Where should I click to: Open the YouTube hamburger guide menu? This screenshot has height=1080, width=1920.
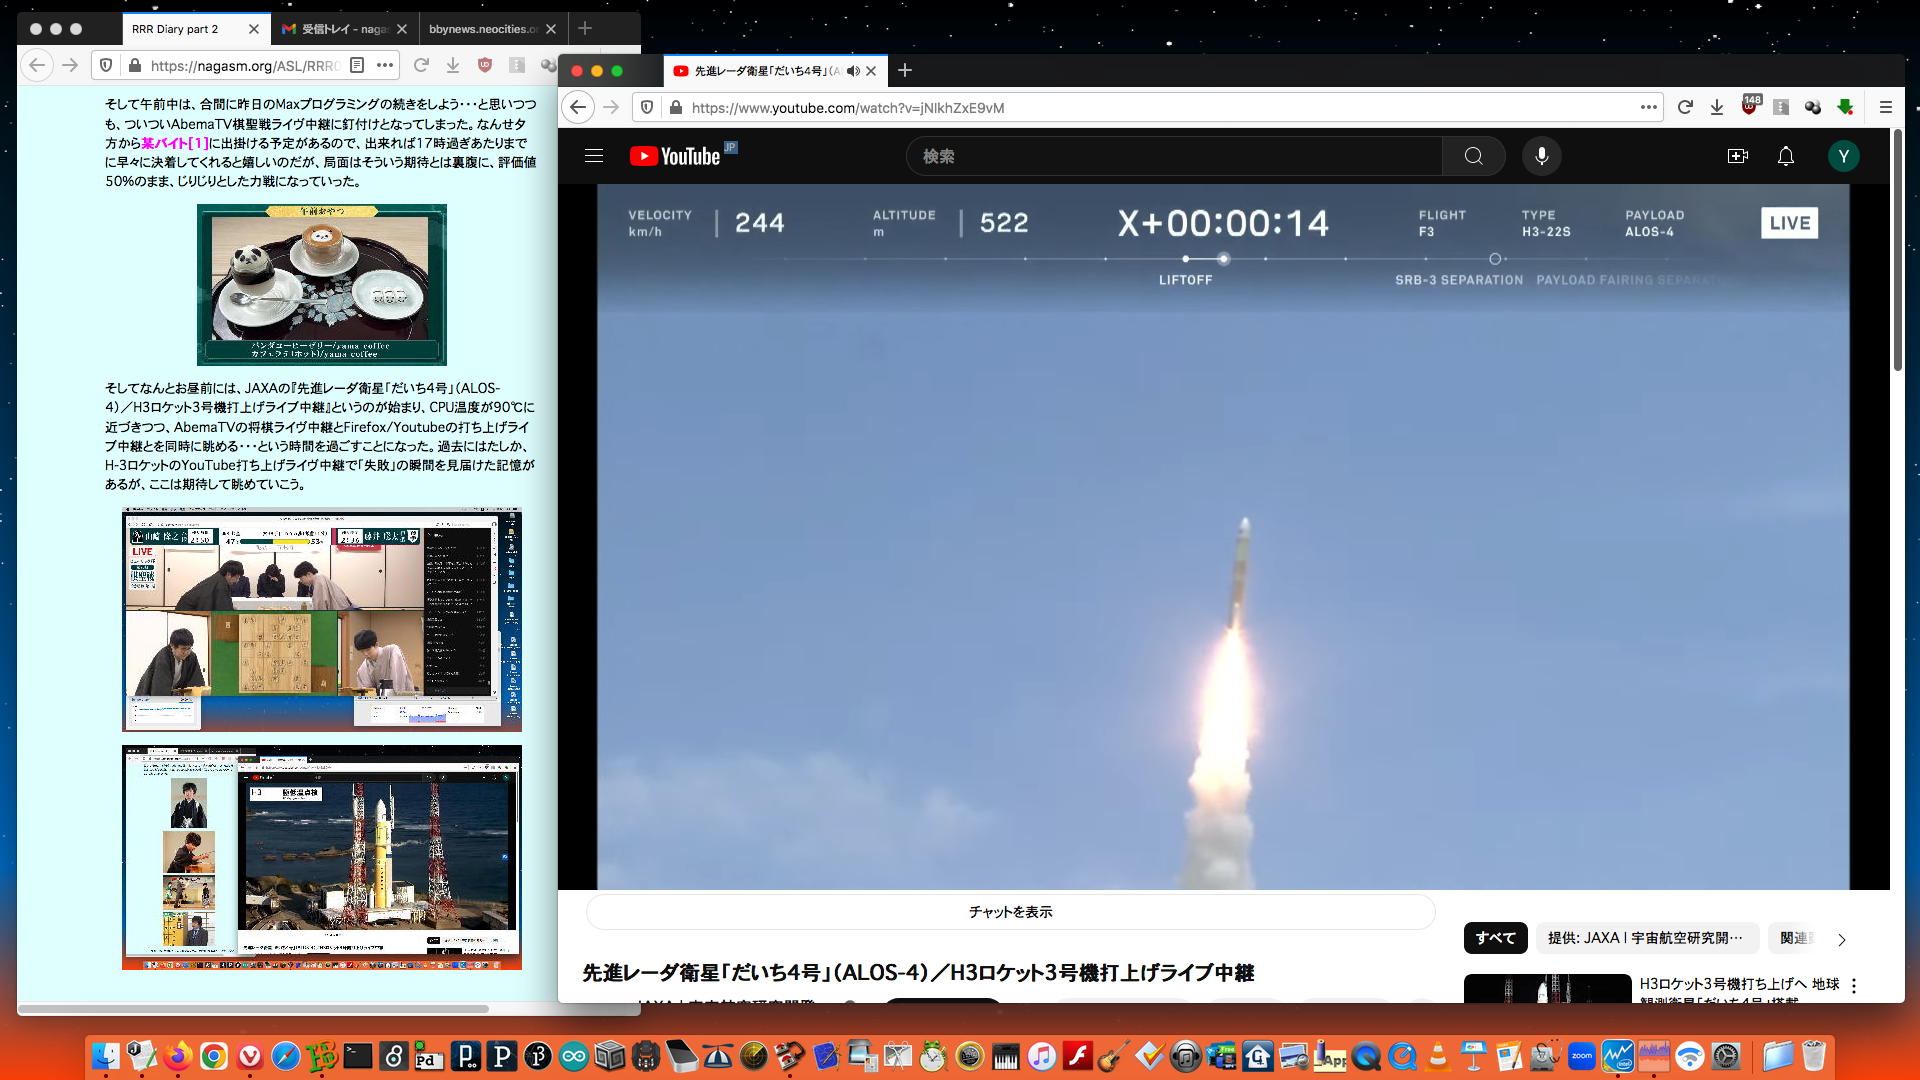(594, 156)
